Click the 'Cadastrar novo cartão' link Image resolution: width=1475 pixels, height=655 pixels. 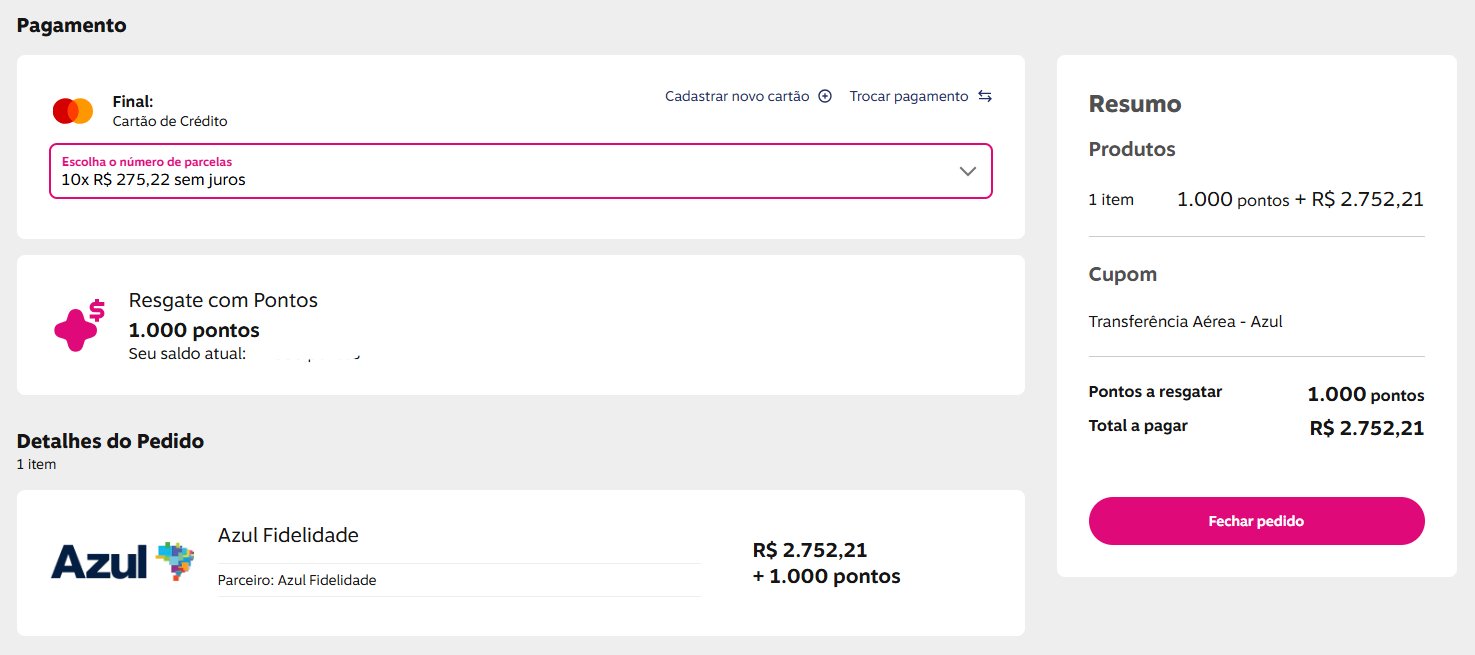click(x=737, y=96)
